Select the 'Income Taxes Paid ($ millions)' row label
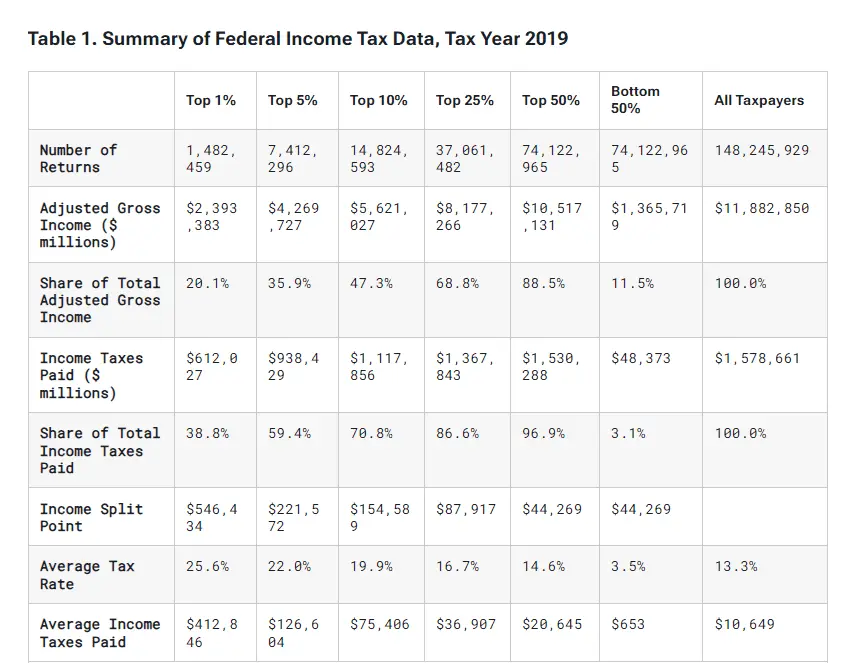Viewport: 852px width, 663px height. point(91,375)
